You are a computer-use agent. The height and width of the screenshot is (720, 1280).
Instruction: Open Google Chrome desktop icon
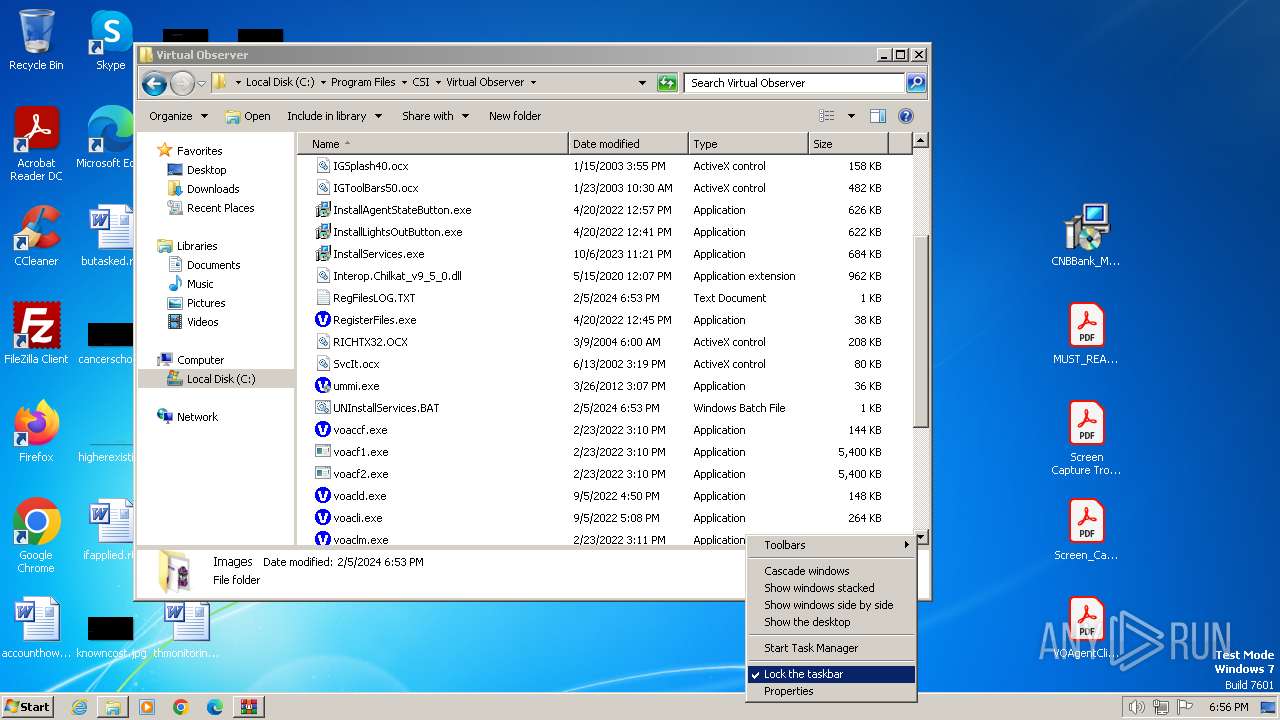click(36, 536)
